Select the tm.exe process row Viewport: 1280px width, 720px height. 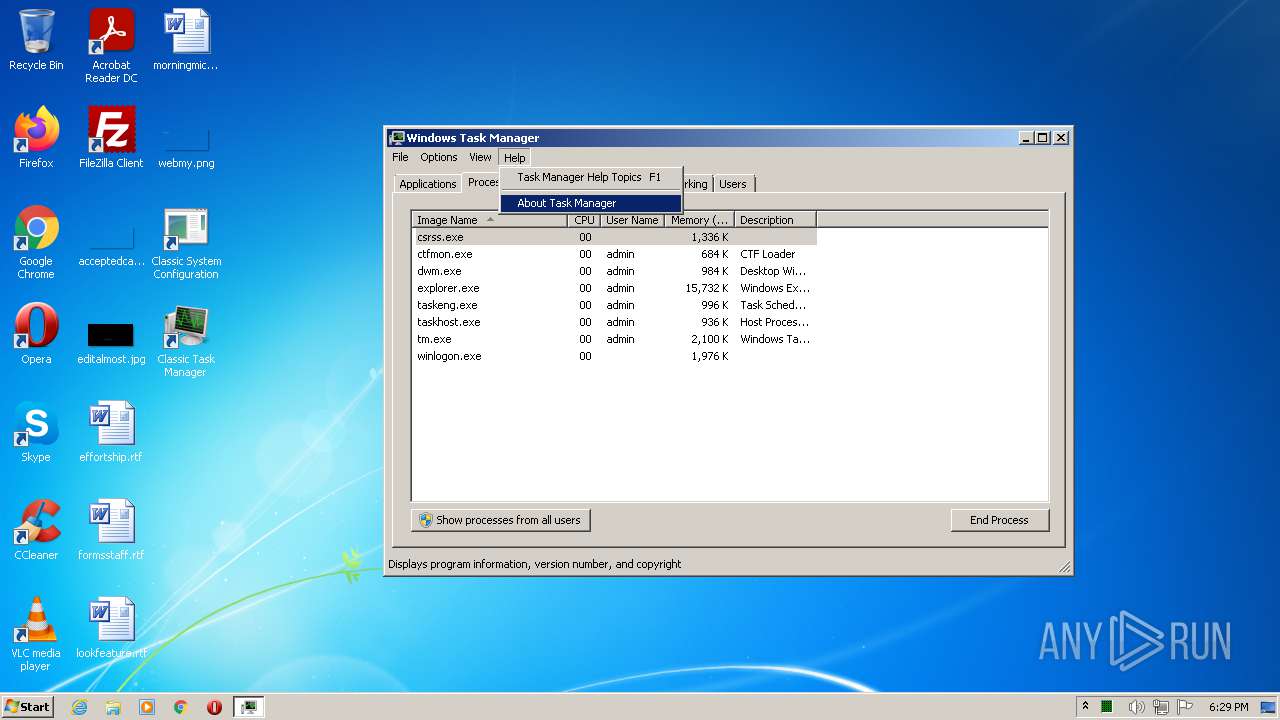[x=614, y=339]
